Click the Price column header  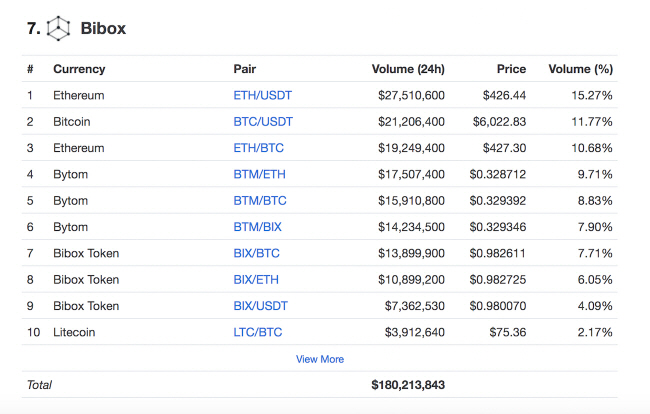(x=511, y=69)
